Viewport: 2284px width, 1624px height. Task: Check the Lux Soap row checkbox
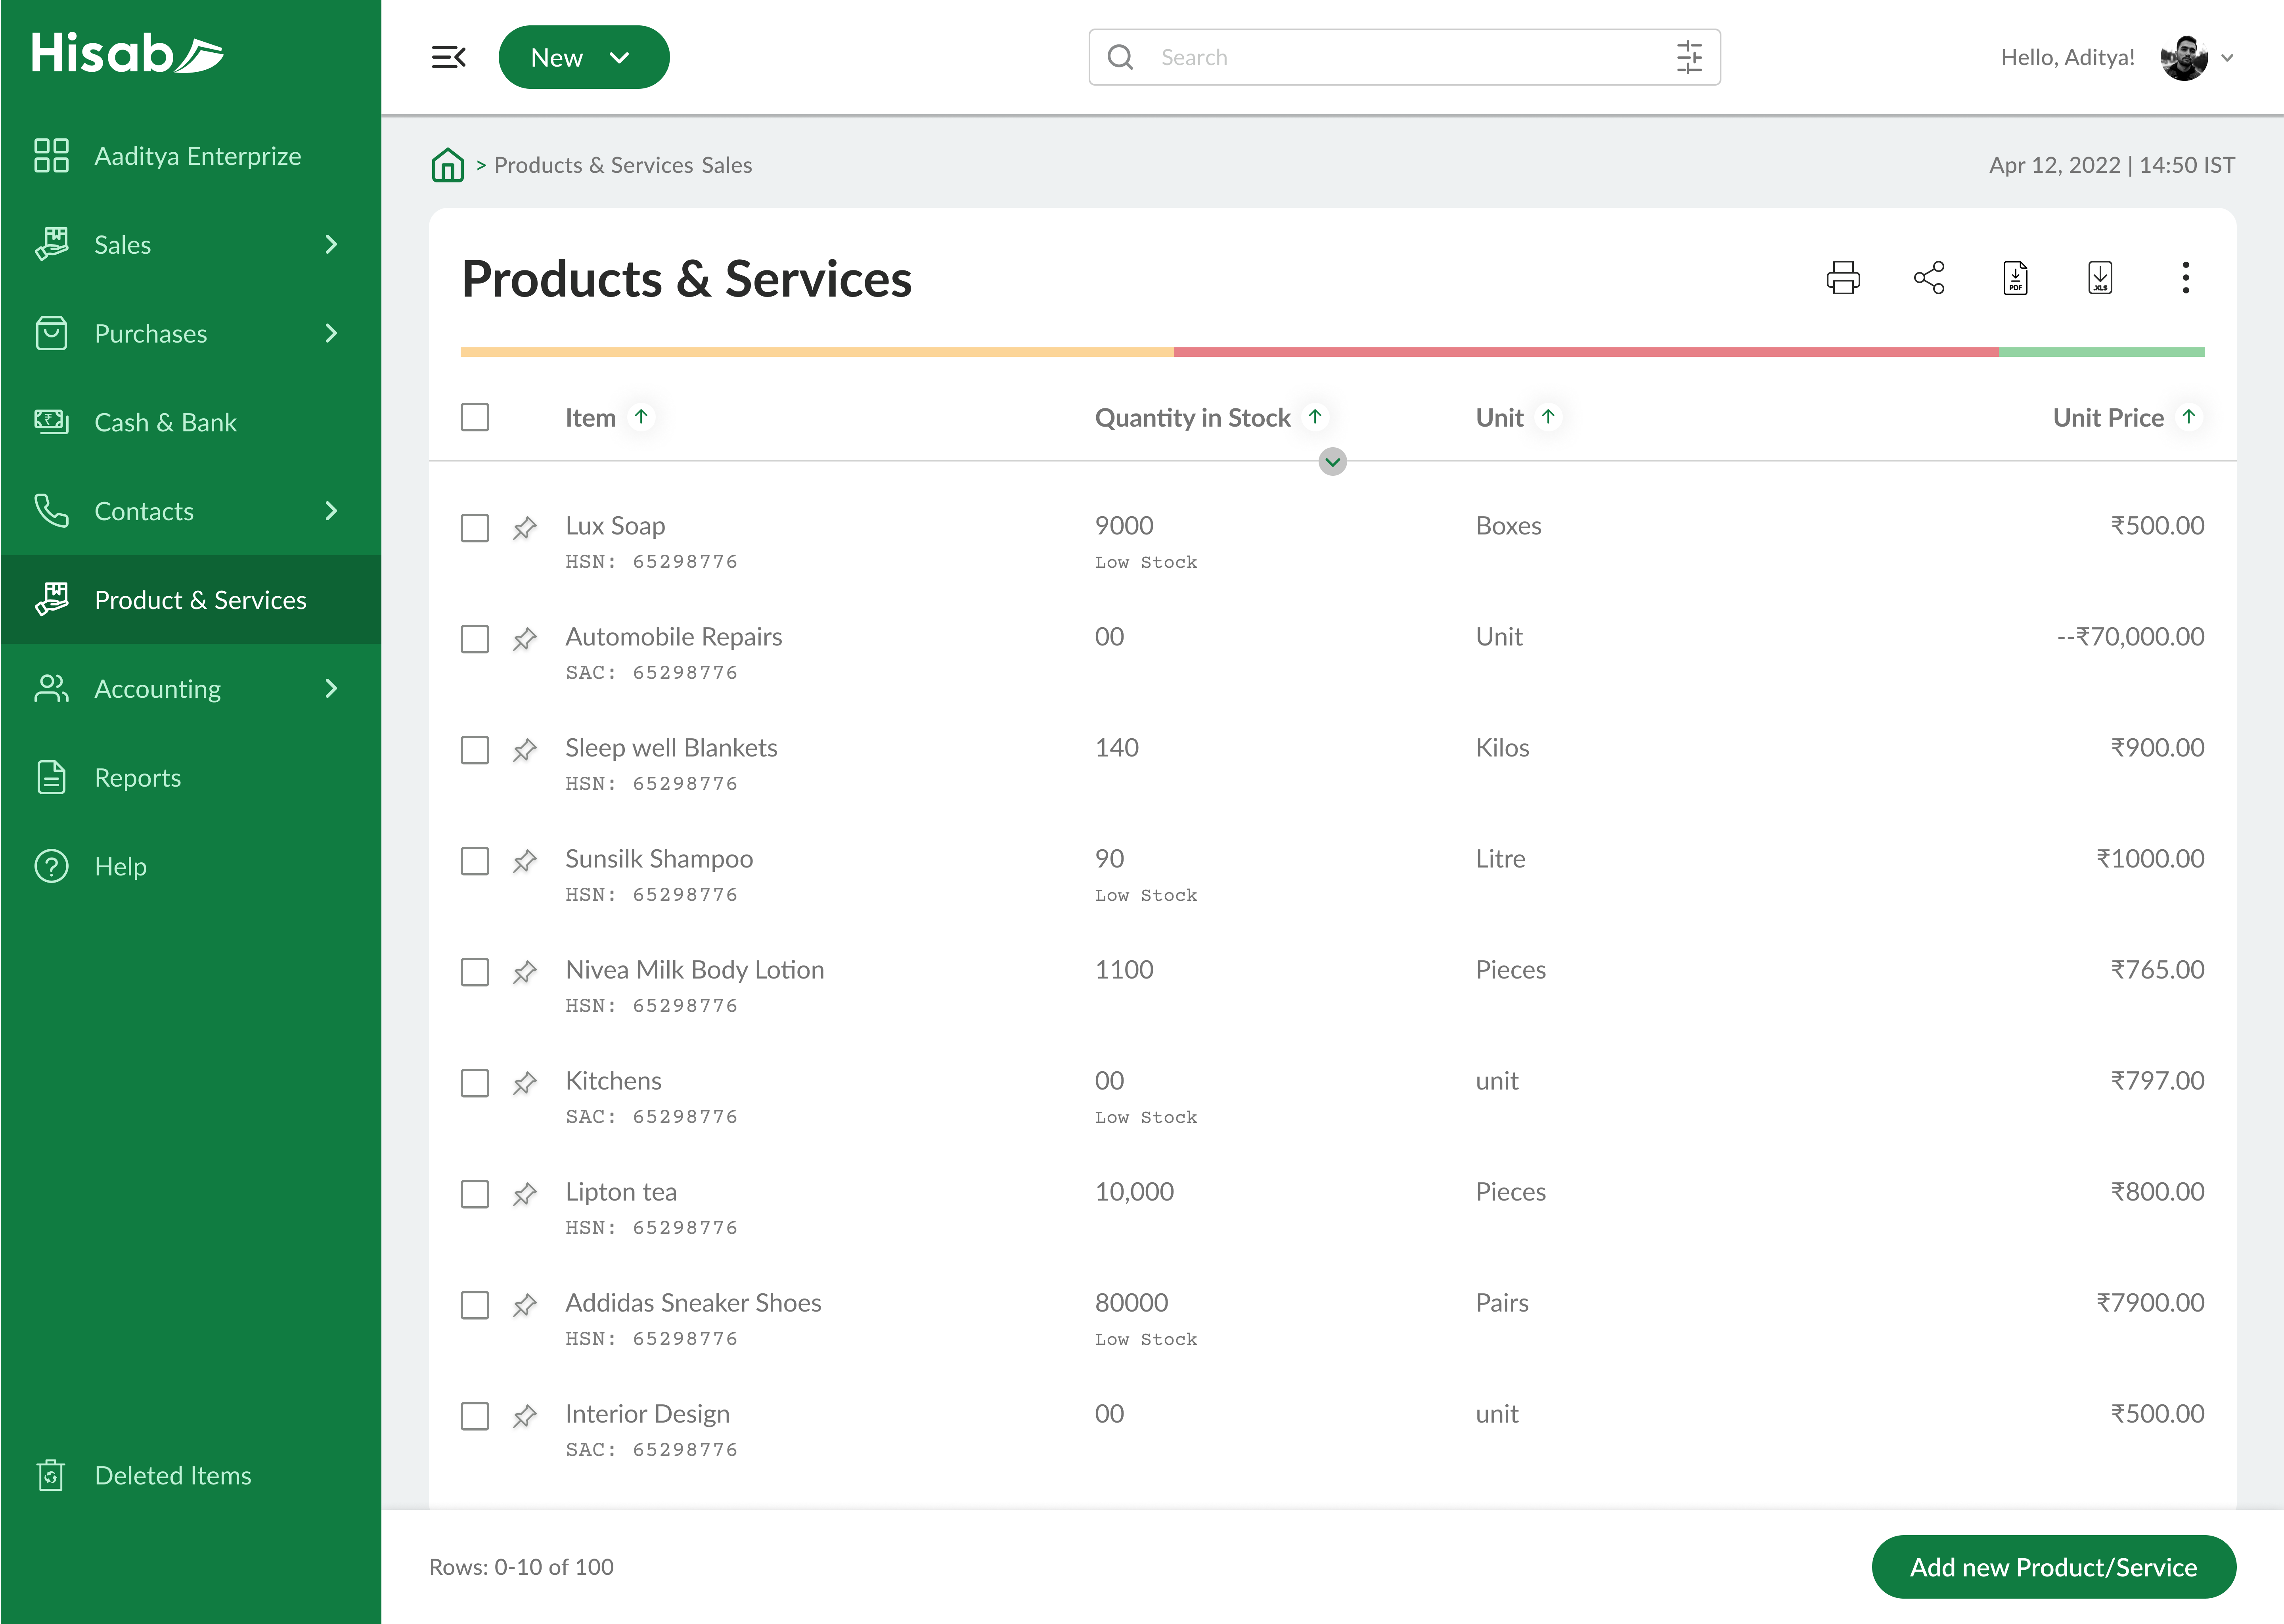(x=475, y=528)
